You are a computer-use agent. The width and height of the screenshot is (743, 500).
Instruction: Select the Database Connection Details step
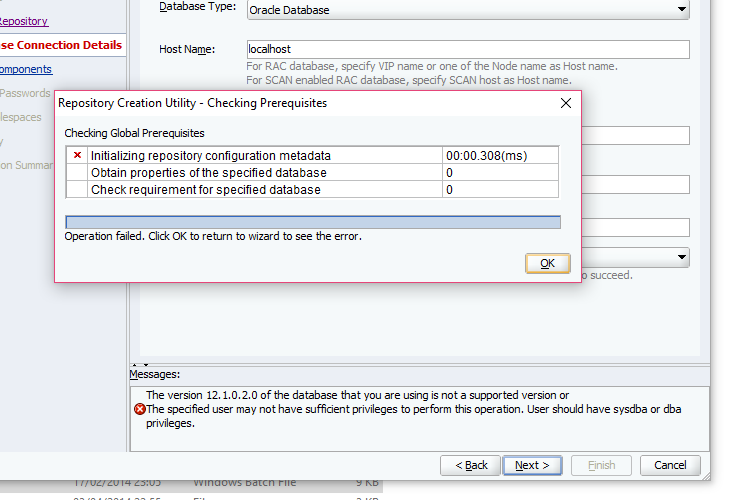62,45
